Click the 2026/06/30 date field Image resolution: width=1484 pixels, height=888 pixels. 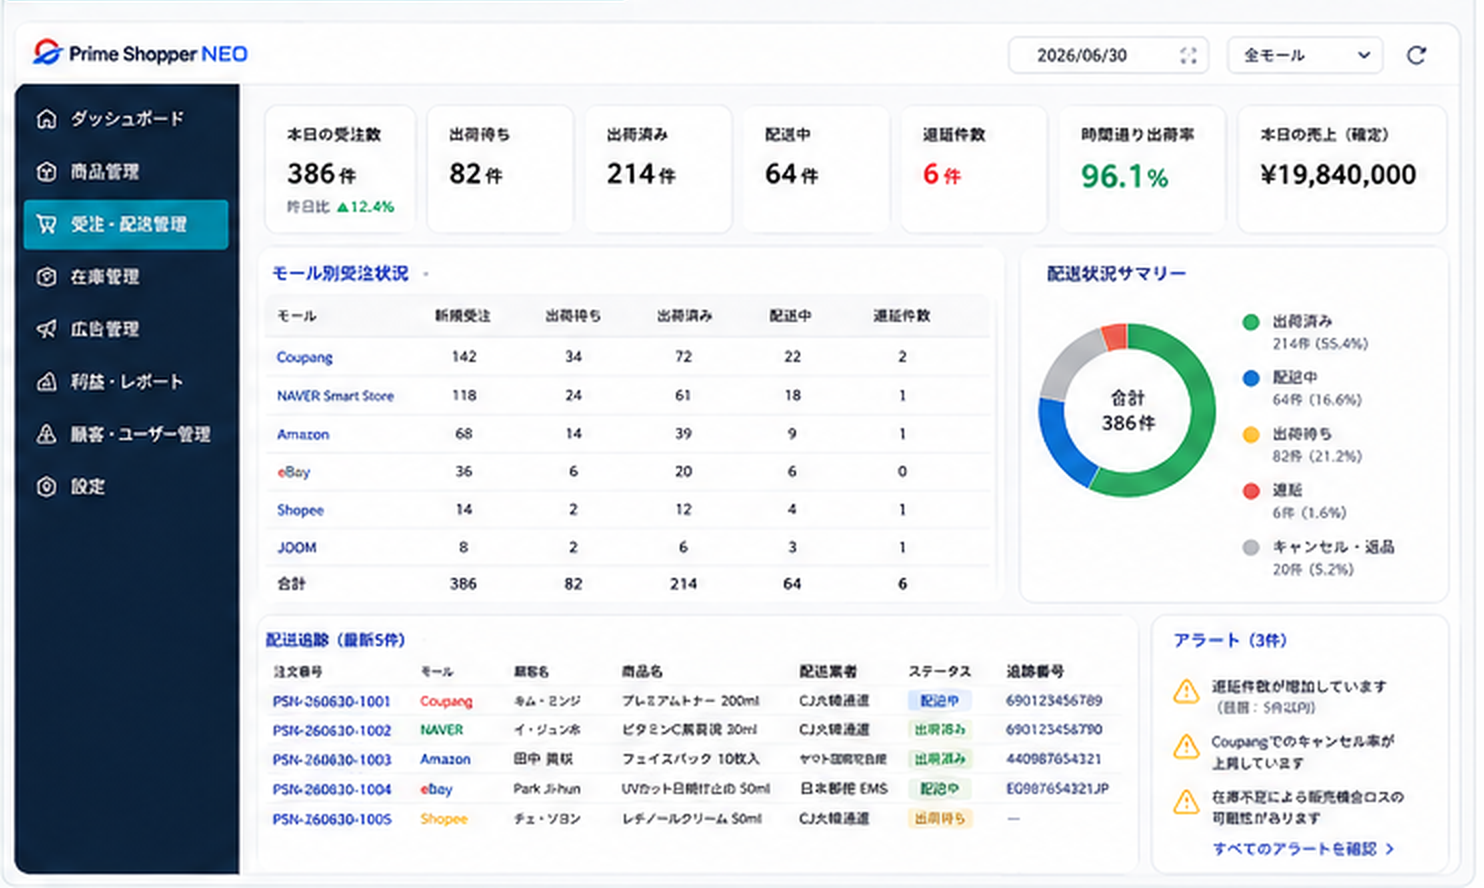1108,55
